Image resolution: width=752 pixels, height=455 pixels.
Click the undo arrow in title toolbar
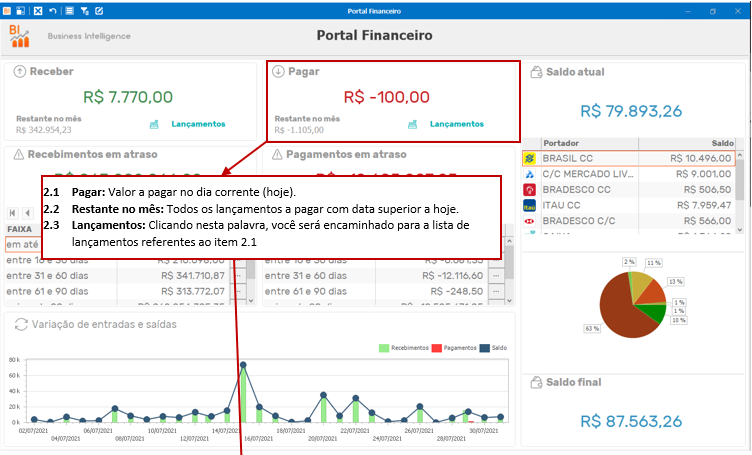53,11
